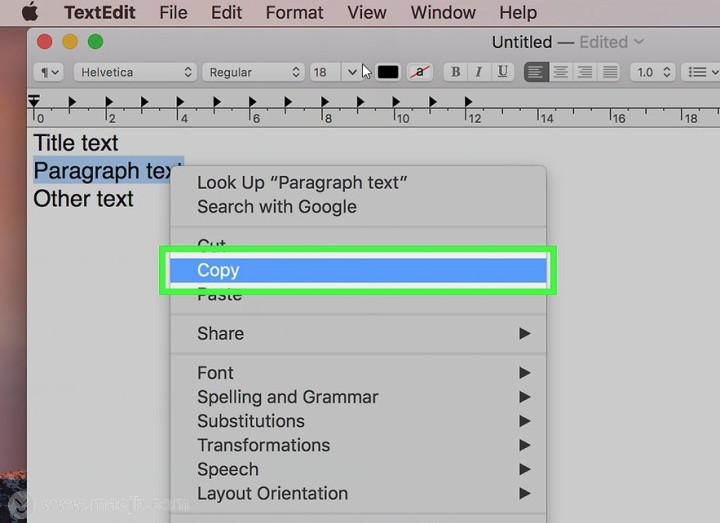Screen dimensions: 720x523
Task: Open the paragraph styles dropdown
Action: (x=49, y=72)
